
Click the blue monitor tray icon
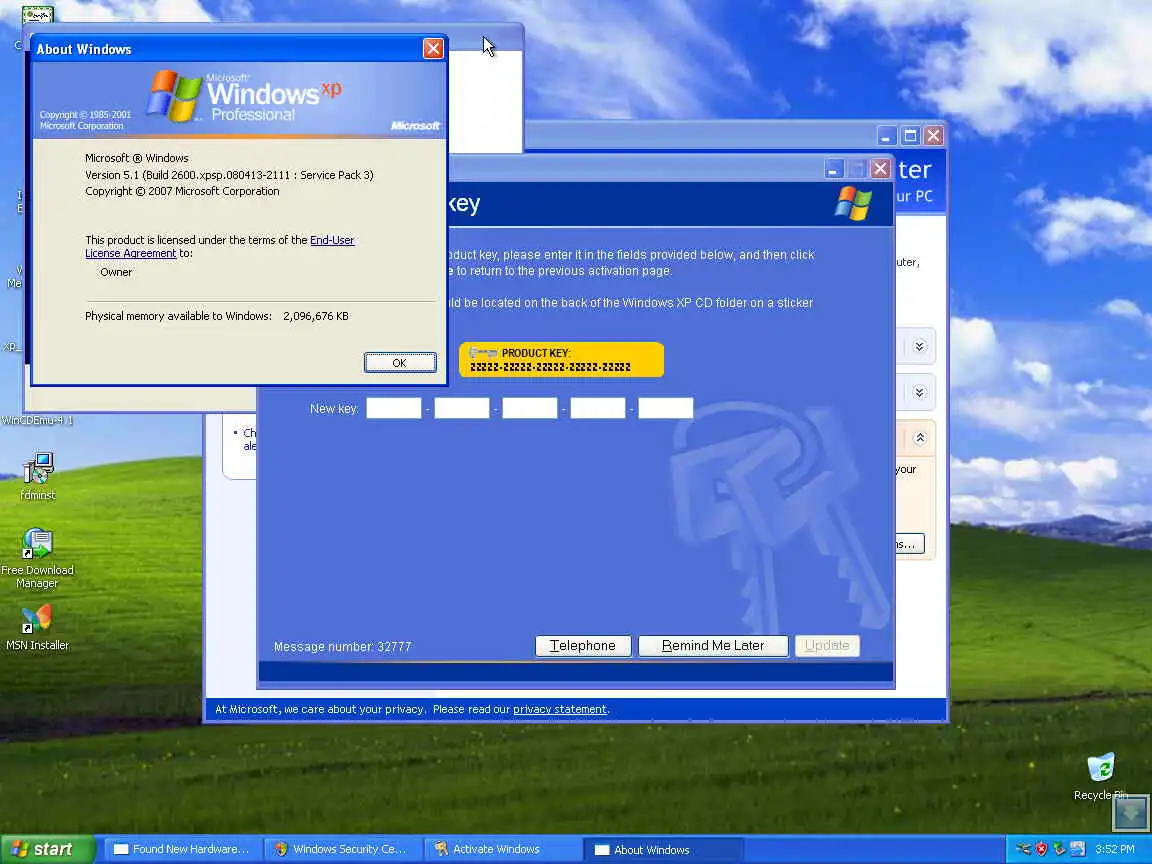click(x=1078, y=849)
